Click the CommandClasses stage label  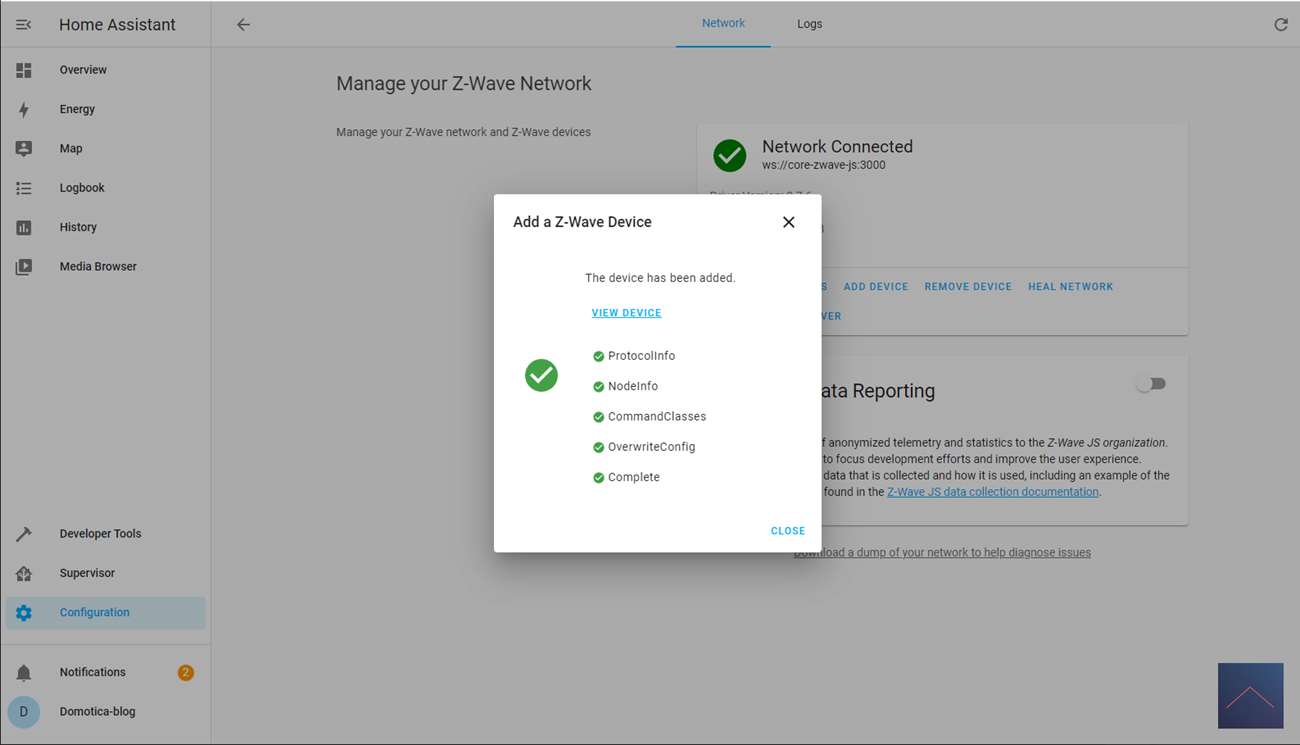point(657,417)
